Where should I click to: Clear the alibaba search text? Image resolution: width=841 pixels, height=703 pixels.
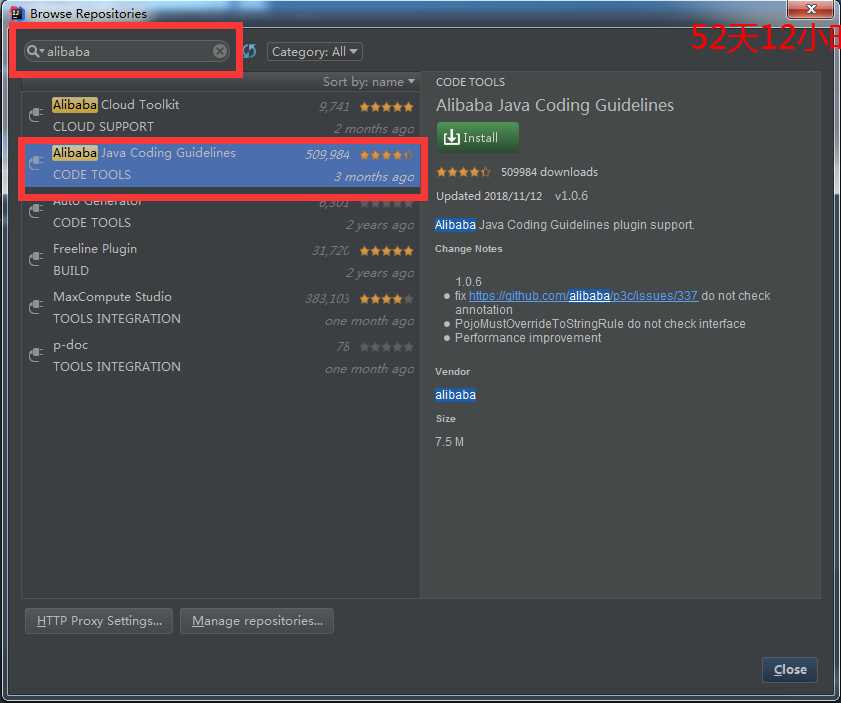coord(219,51)
